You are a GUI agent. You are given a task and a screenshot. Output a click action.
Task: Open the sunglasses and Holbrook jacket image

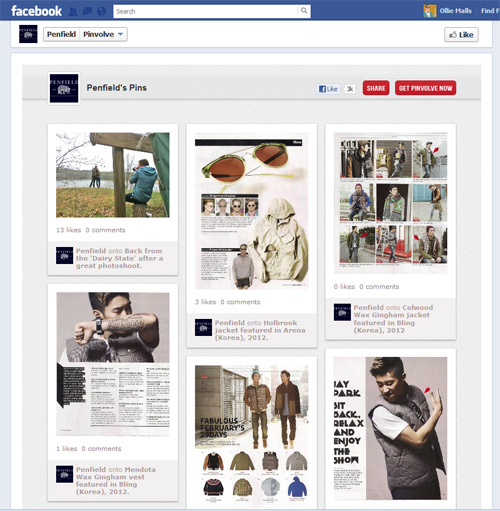coord(252,211)
